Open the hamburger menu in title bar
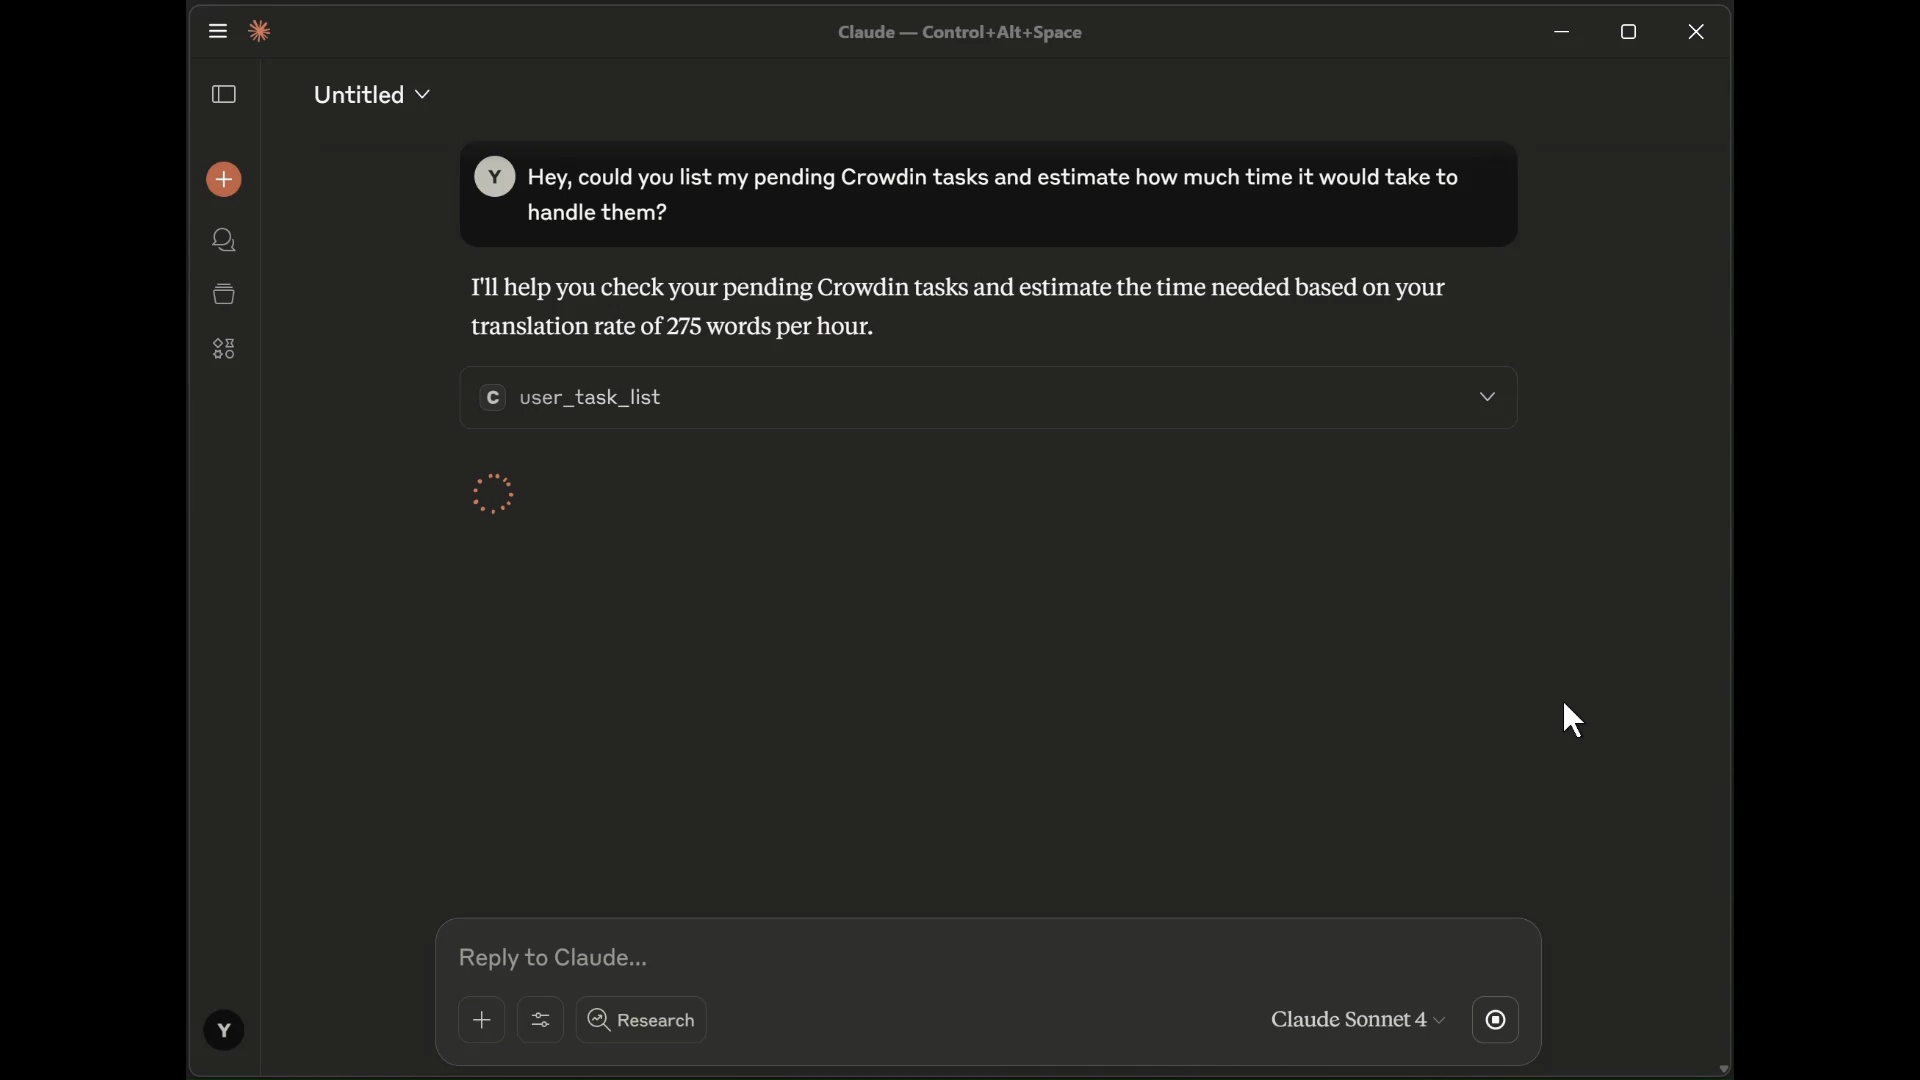This screenshot has width=1920, height=1080. point(218,32)
